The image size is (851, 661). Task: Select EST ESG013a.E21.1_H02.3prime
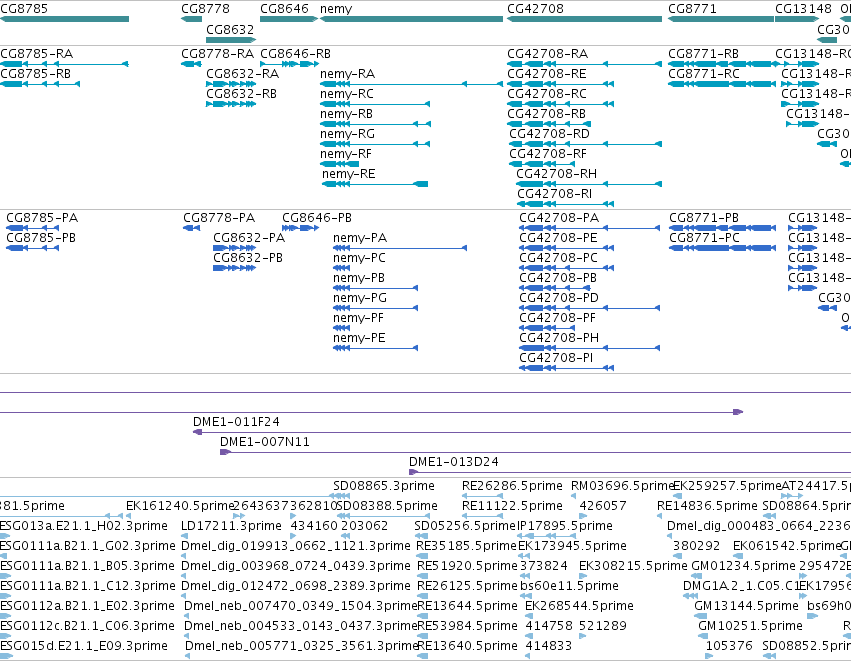[84, 526]
